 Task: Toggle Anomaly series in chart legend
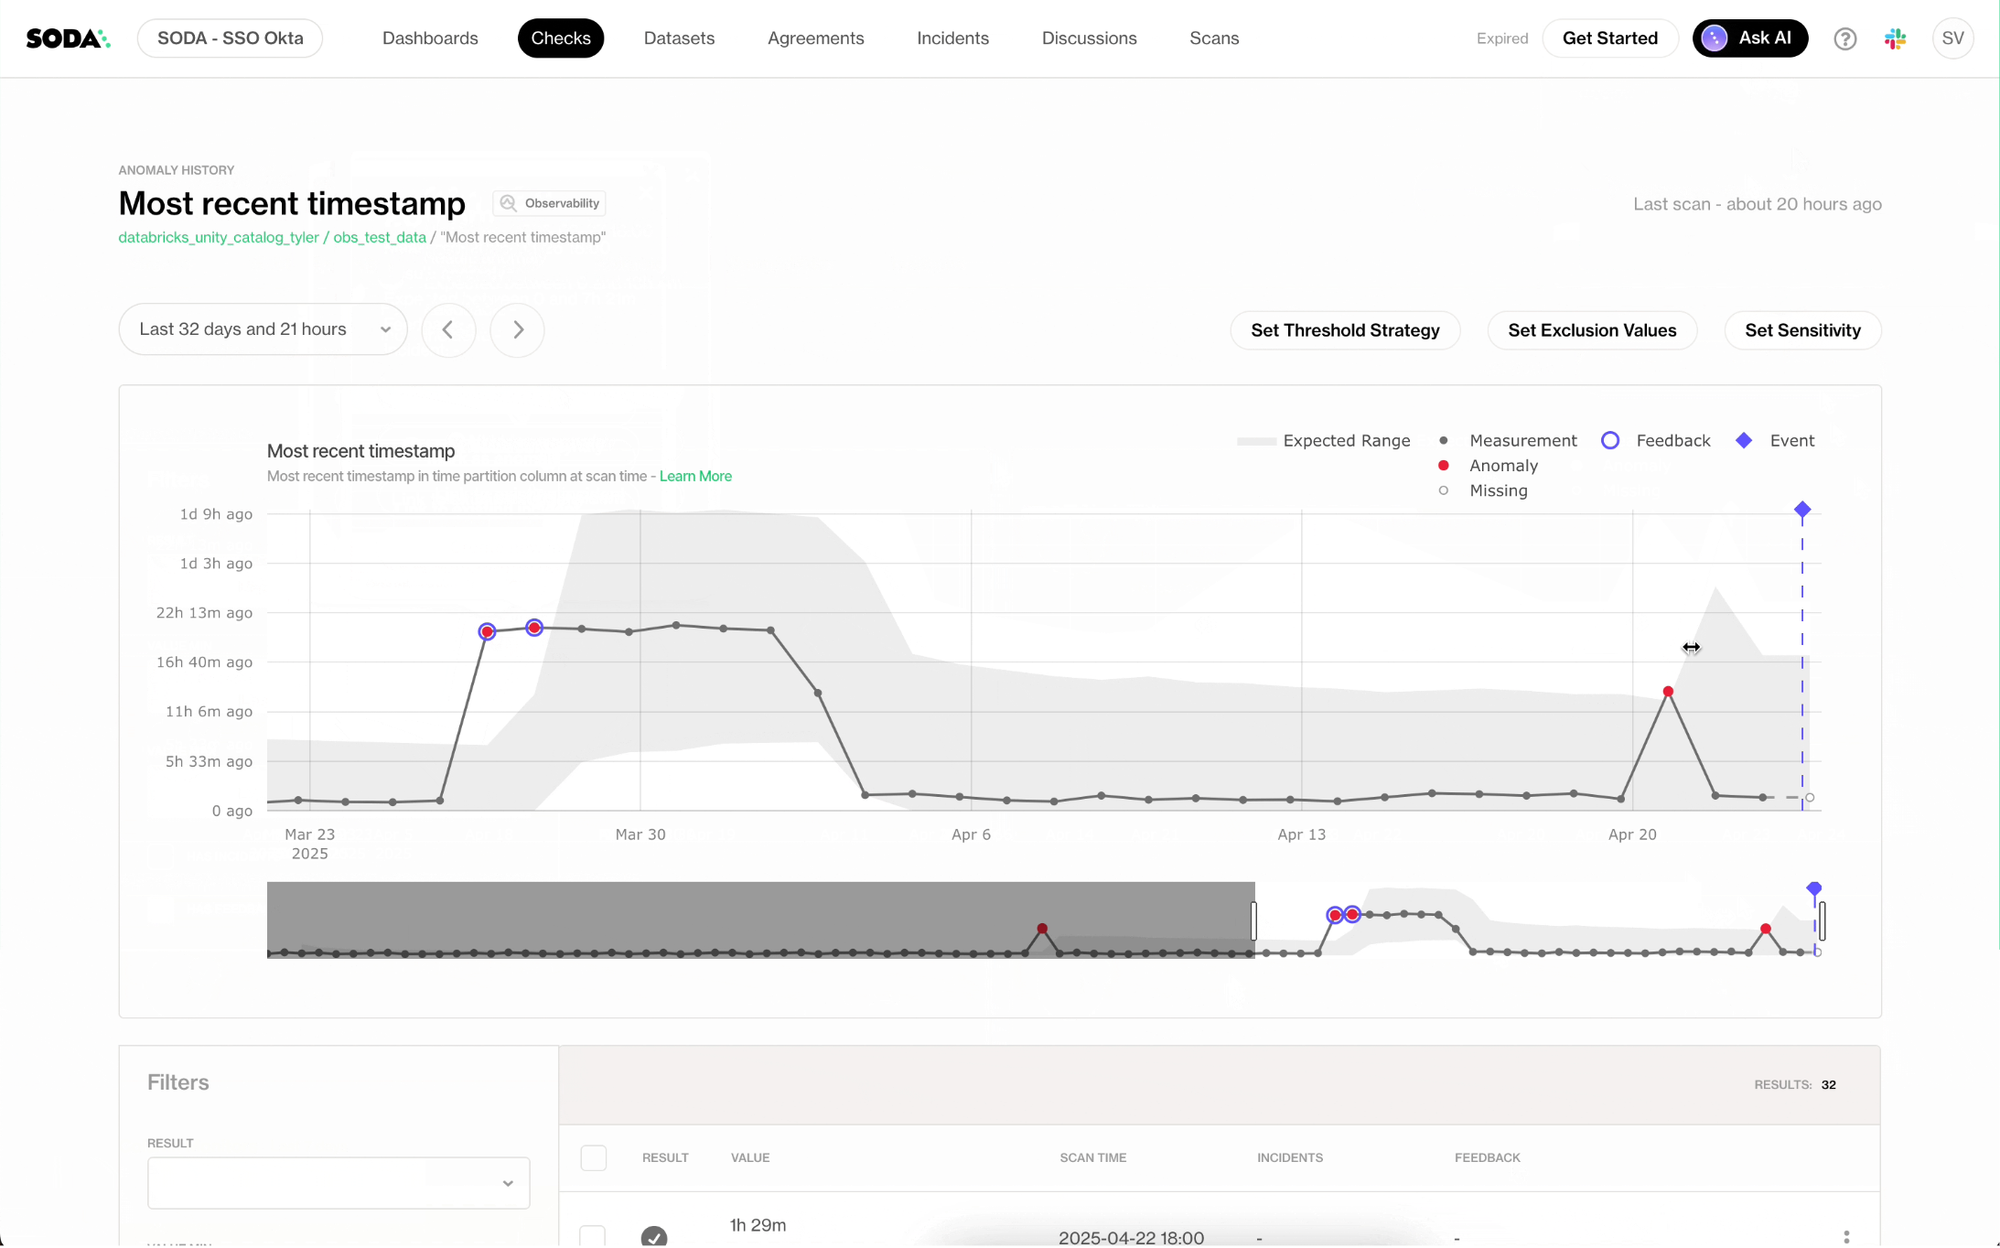pos(1502,466)
